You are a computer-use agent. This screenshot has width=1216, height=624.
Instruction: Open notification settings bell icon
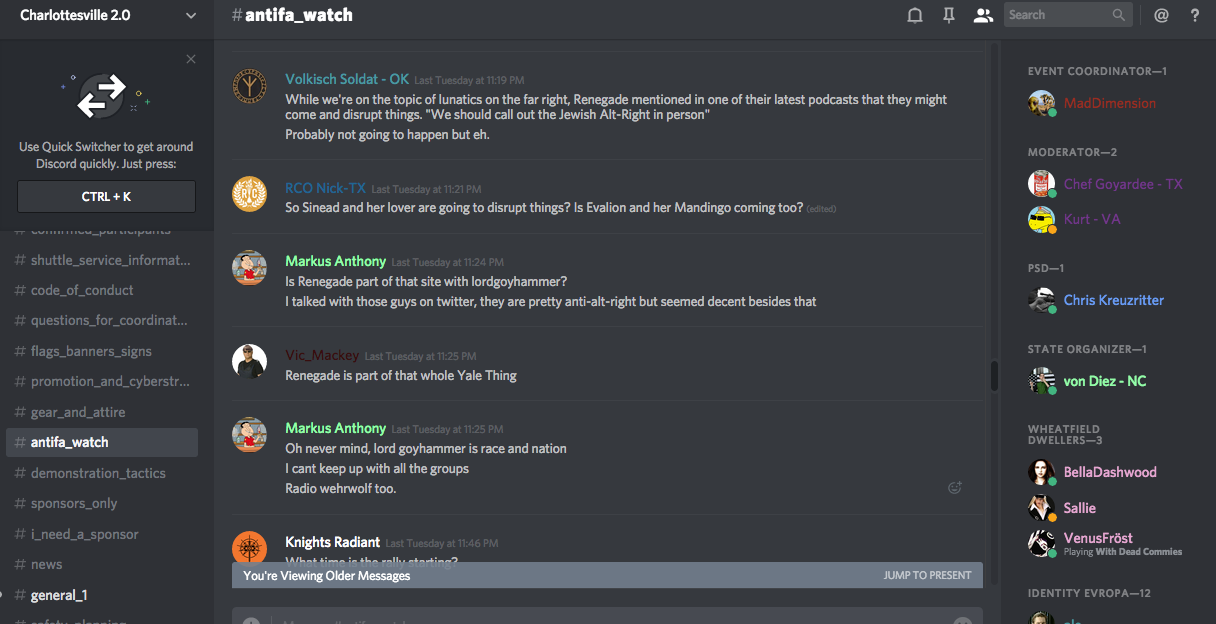[x=914, y=15]
